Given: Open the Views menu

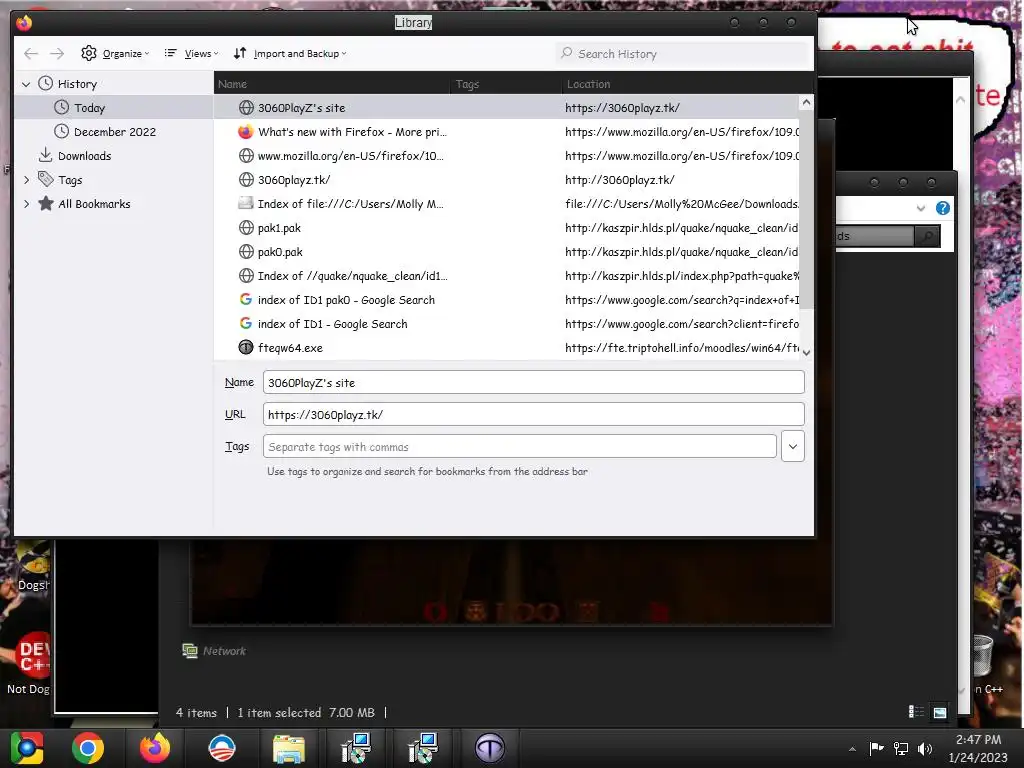Looking at the screenshot, I should click(191, 54).
